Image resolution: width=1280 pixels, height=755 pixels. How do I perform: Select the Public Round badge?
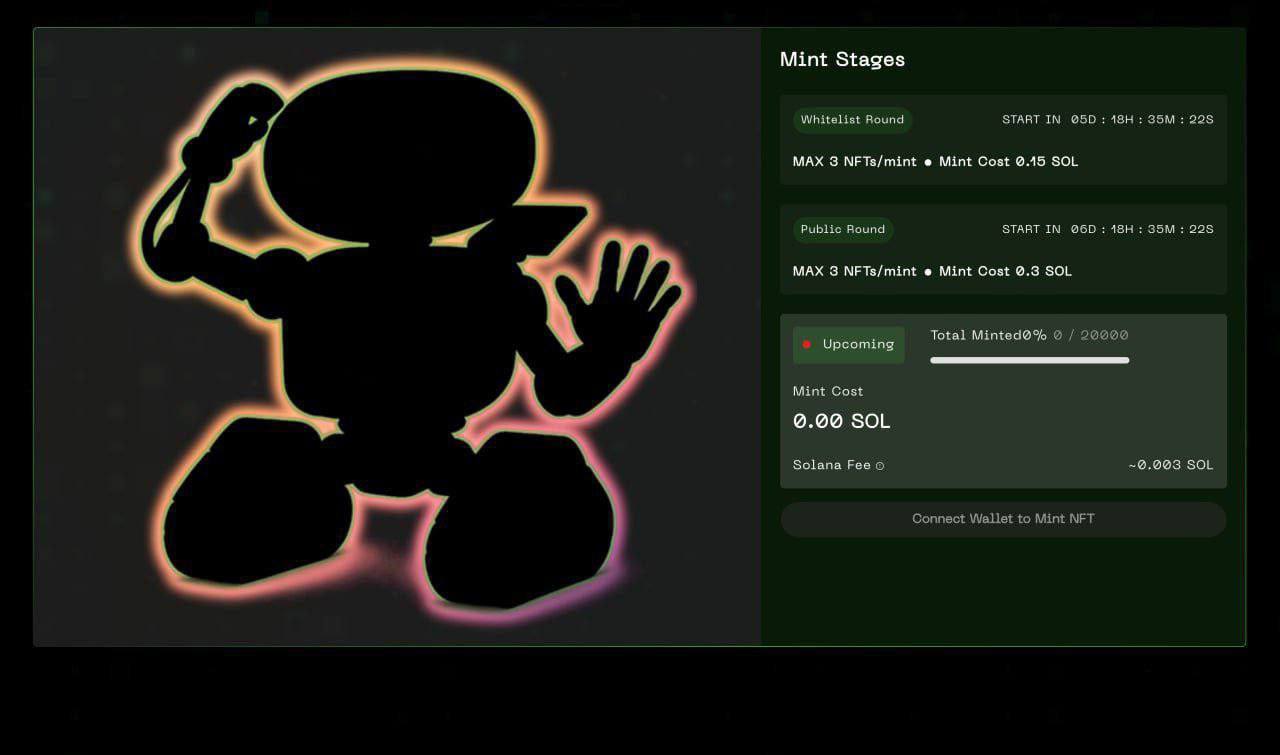[x=843, y=230]
